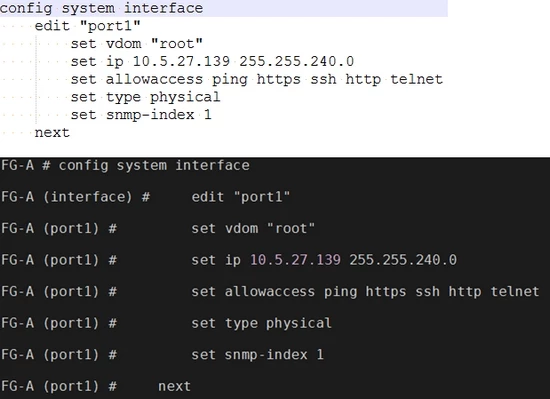
Task: Click the code folding guide line beside port1 block
Action: coord(36,79)
